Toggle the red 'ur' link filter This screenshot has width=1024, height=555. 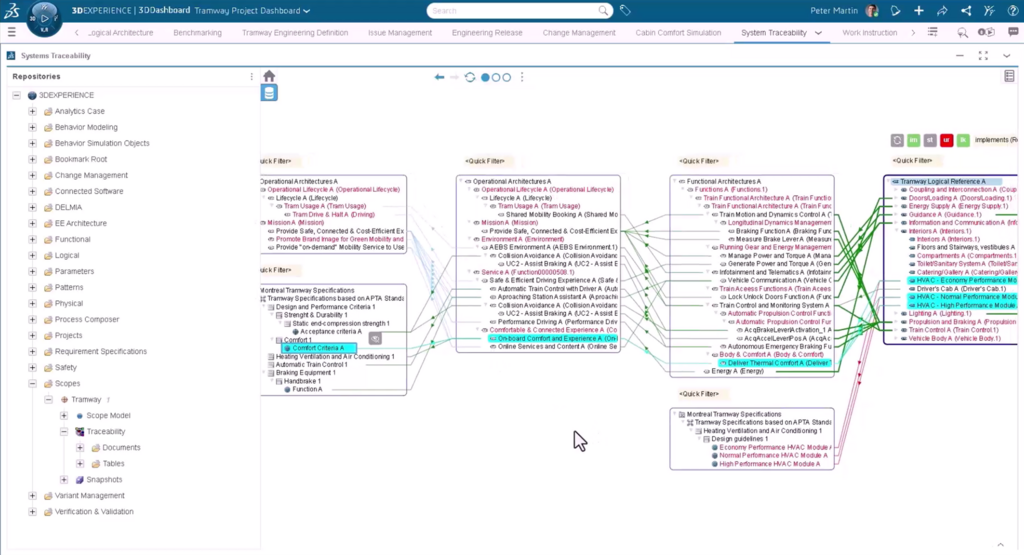946,141
